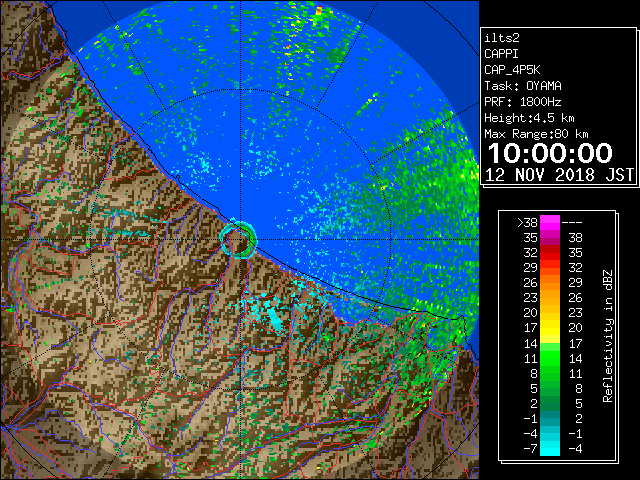The height and width of the screenshot is (480, 640).
Task: Pick the orange 26–29 dBZ color band
Action: pos(550,283)
